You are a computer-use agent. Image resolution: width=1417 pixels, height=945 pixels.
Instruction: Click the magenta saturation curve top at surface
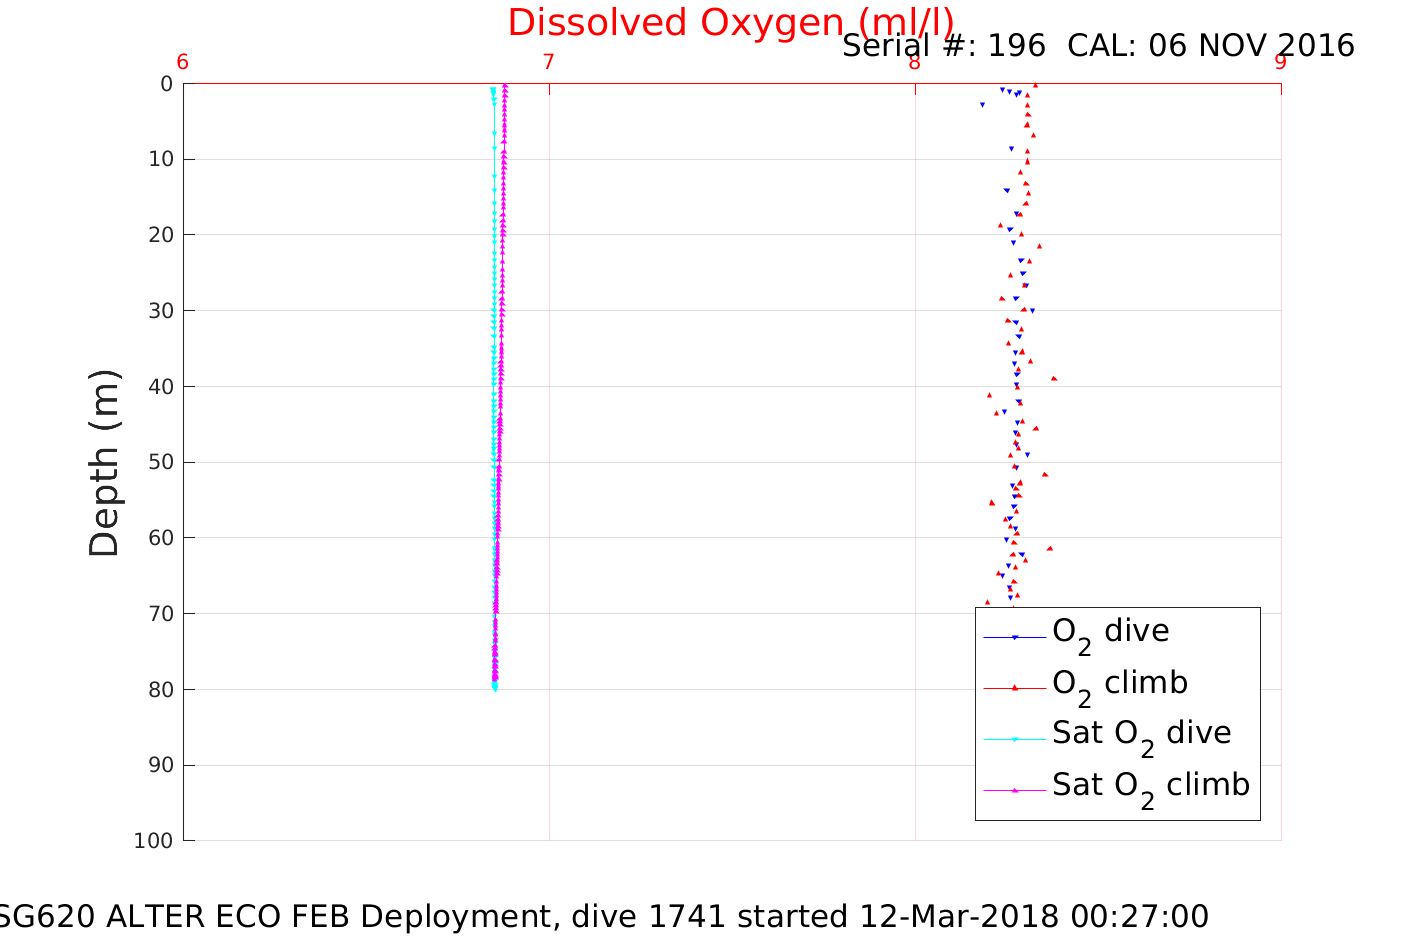click(505, 86)
